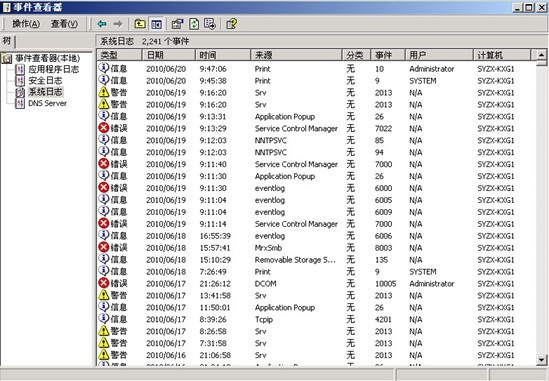Sort by the 用户 column header
The height and width of the screenshot is (381, 549).
click(x=439, y=55)
